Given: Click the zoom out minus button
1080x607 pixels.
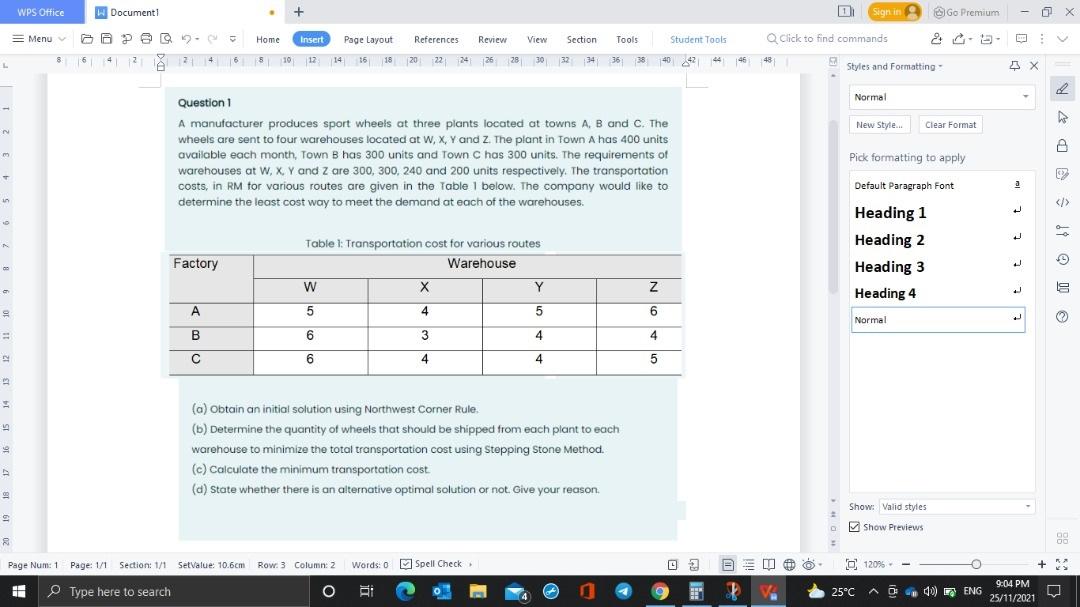Looking at the screenshot, I should [x=906, y=564].
